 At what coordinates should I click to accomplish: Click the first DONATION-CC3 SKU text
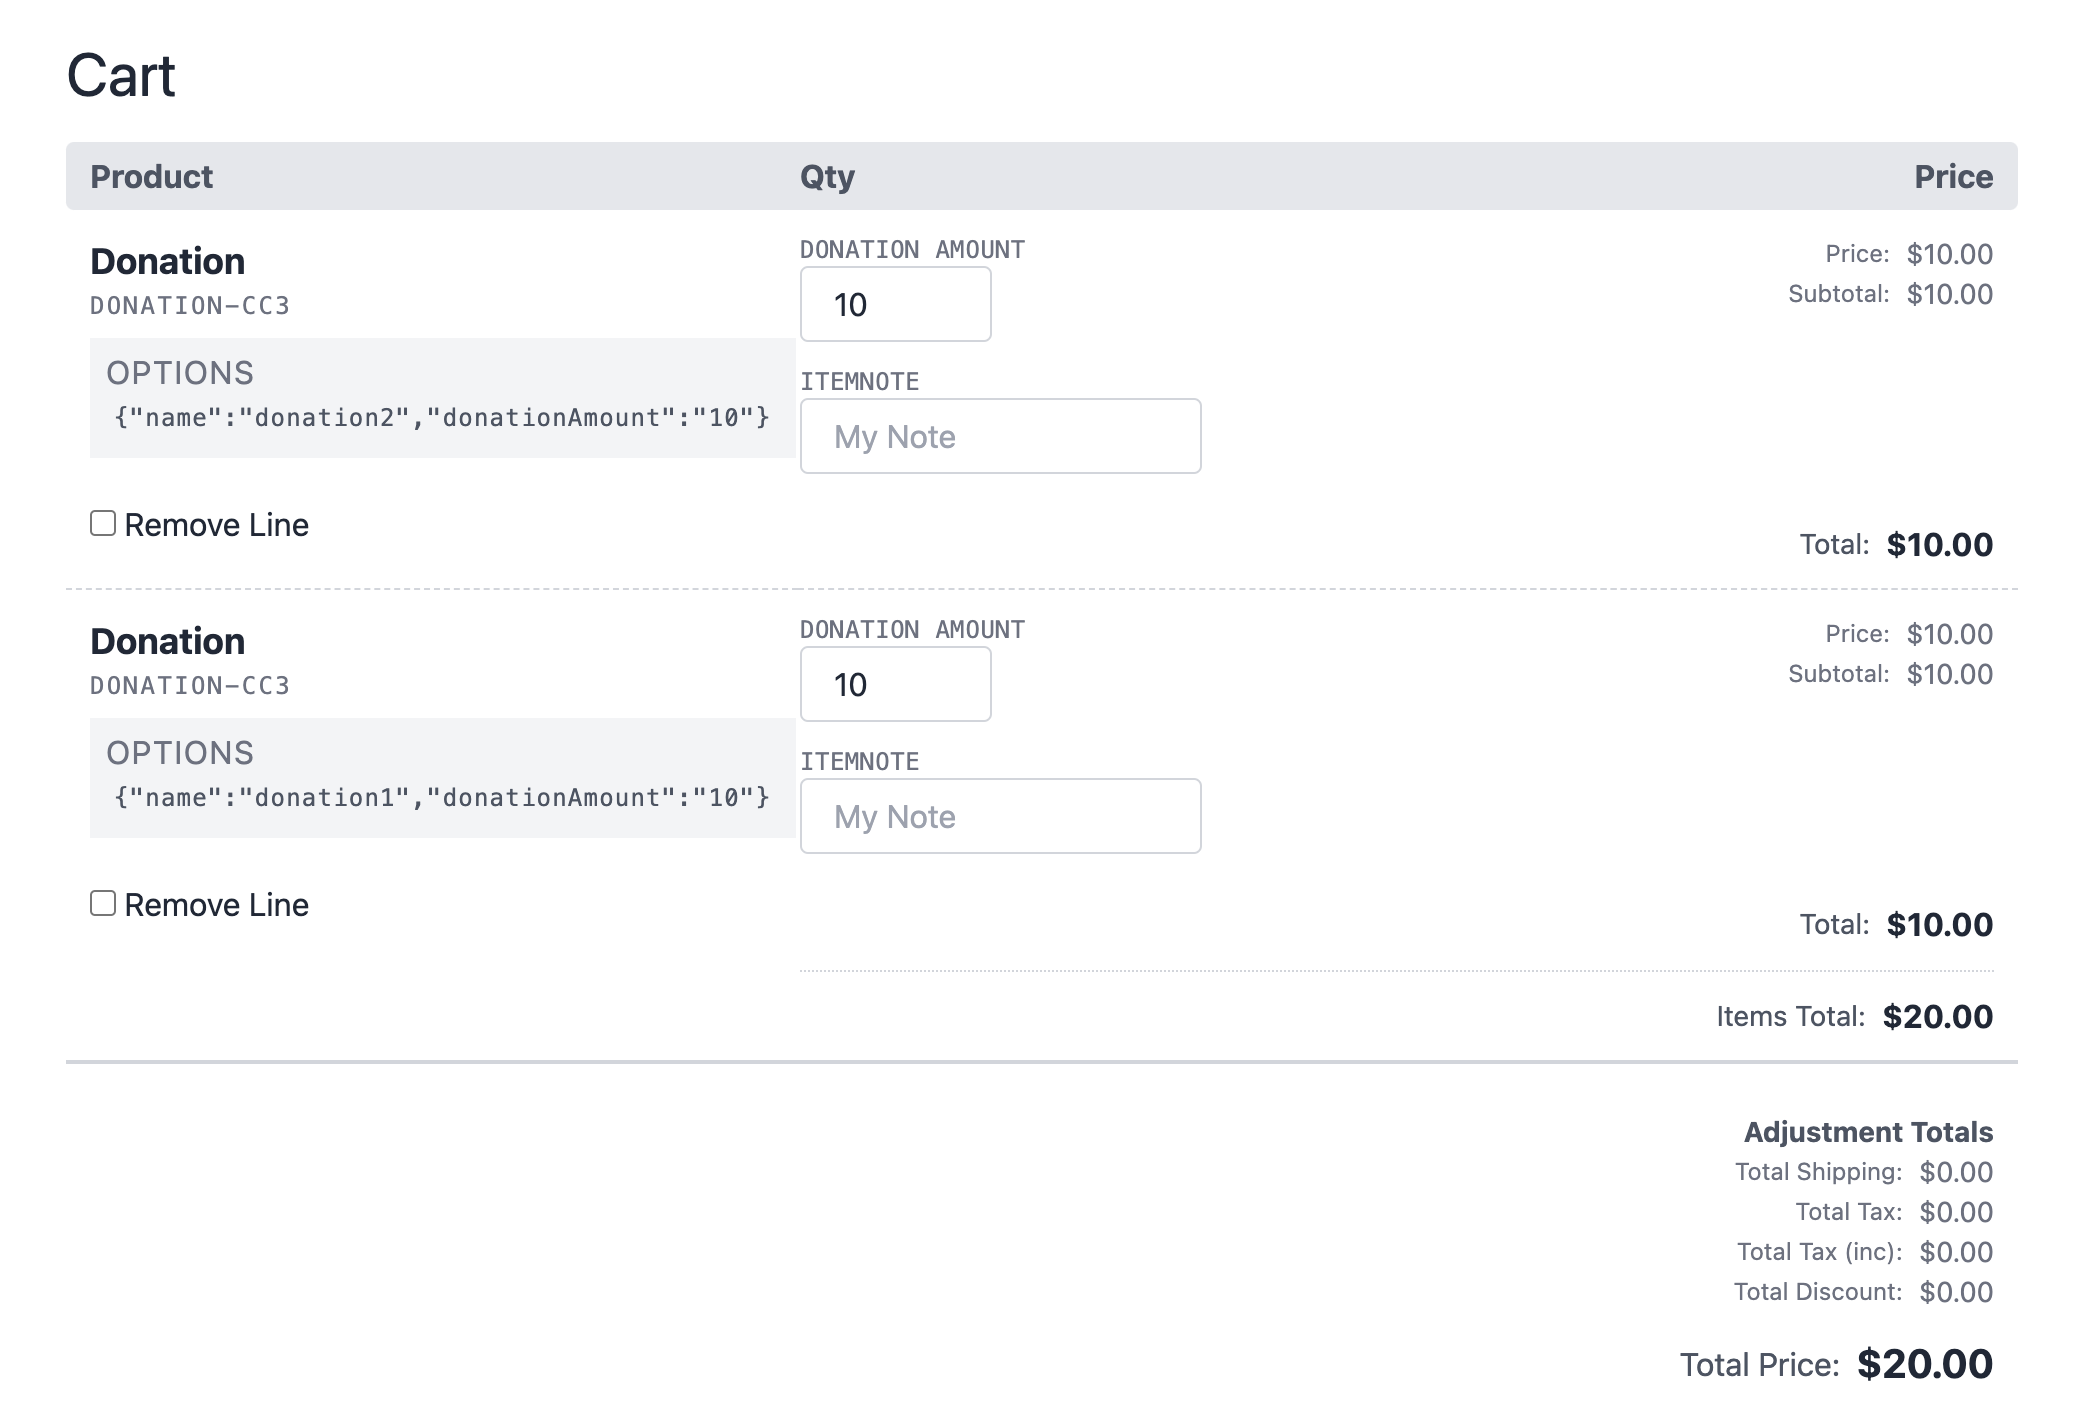click(190, 306)
